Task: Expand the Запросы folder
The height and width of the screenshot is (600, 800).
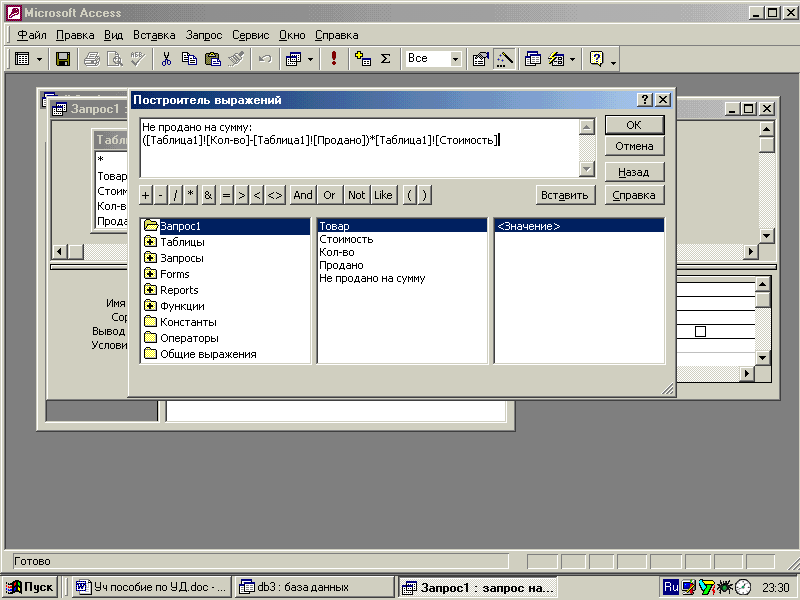Action: 150,258
